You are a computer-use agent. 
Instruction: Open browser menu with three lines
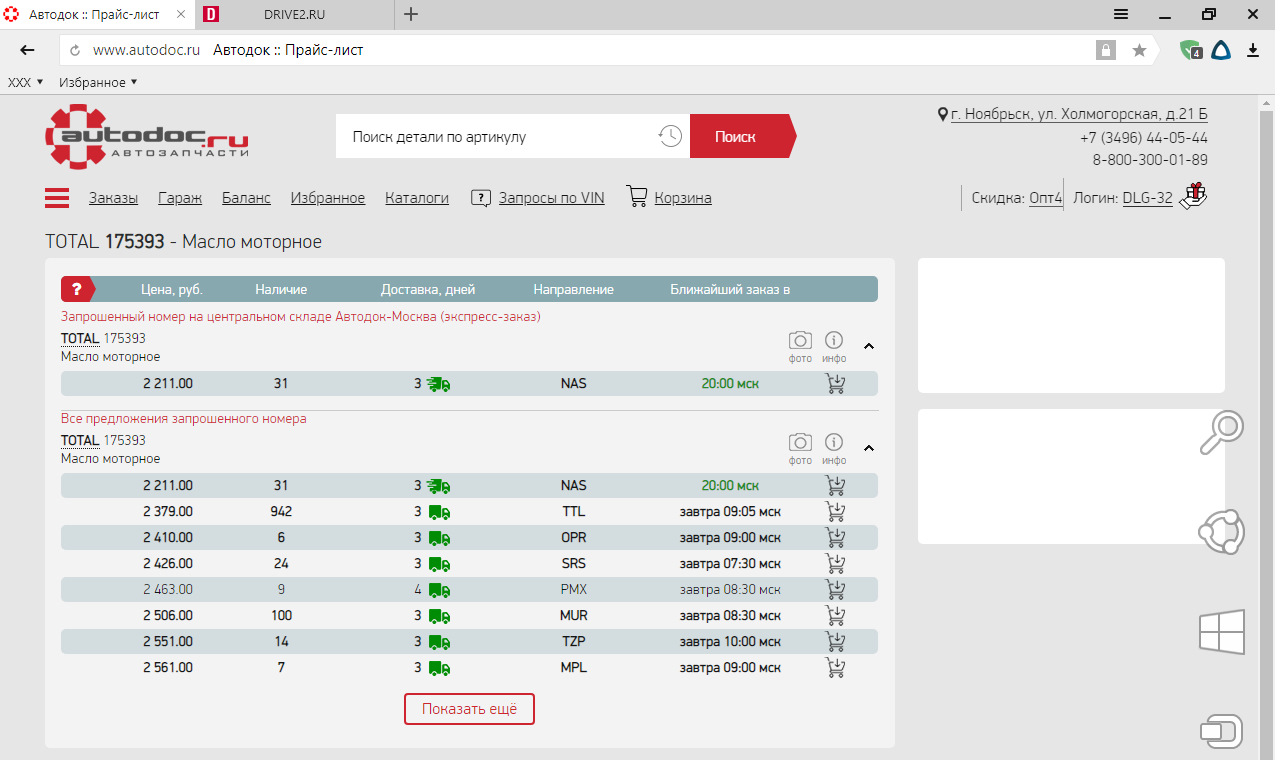point(1121,14)
